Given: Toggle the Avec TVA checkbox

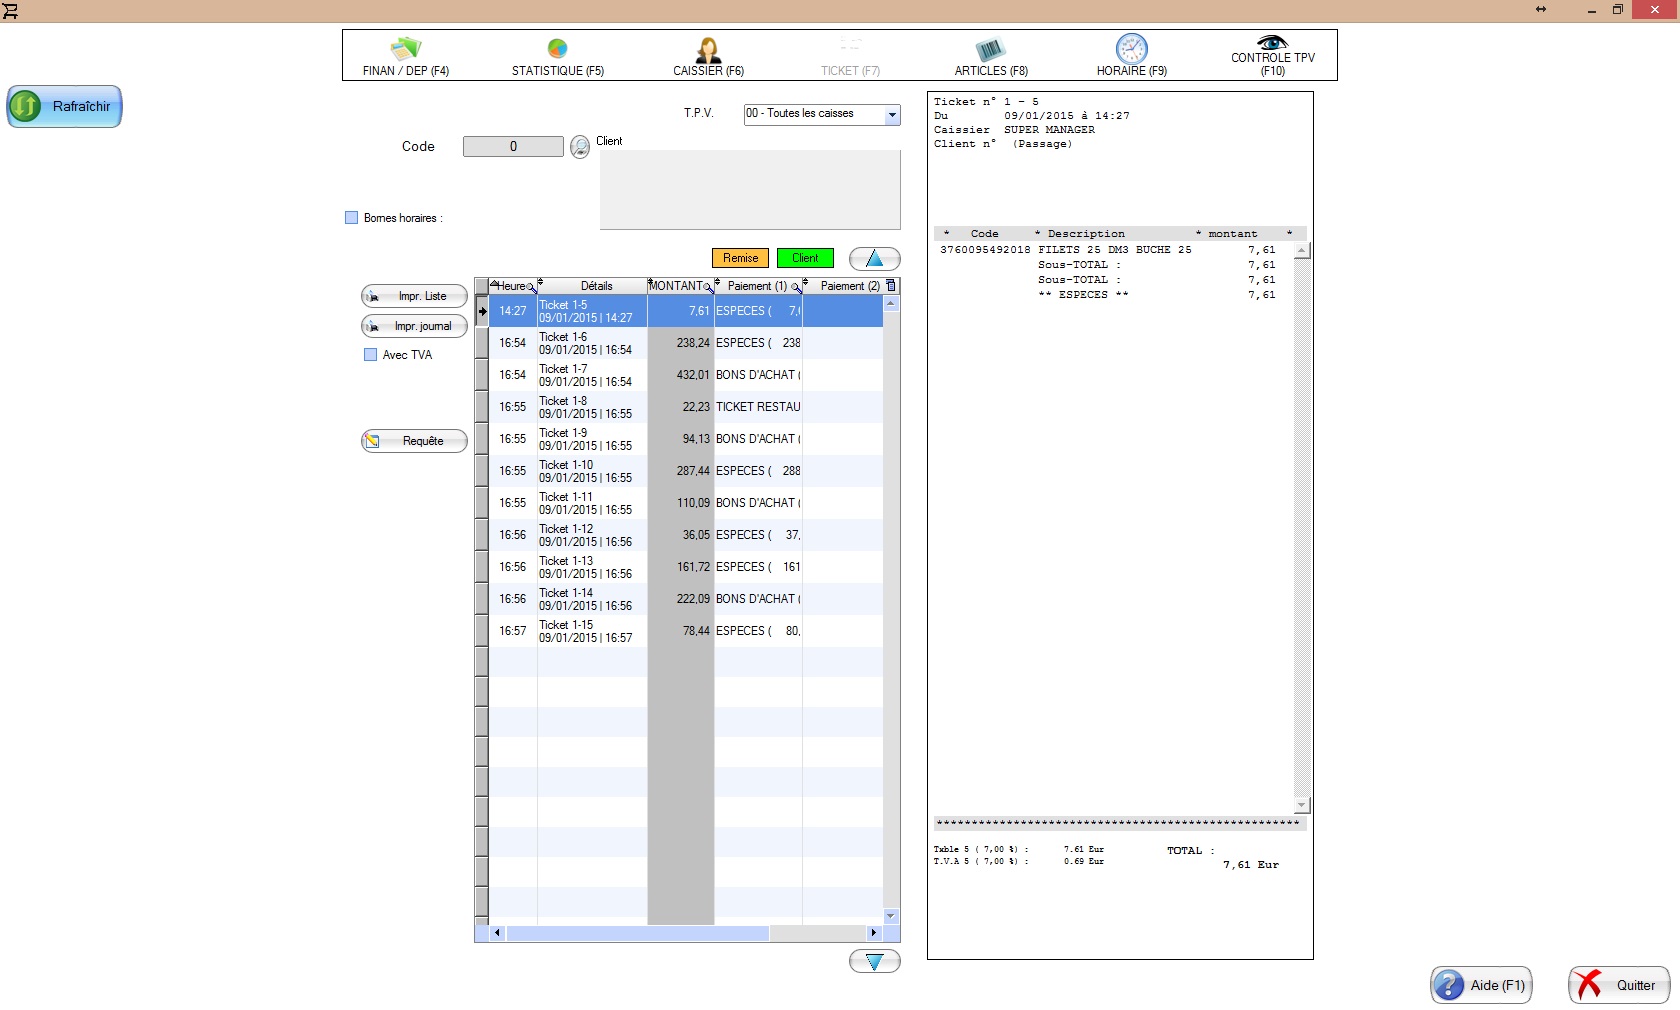Looking at the screenshot, I should (x=371, y=355).
